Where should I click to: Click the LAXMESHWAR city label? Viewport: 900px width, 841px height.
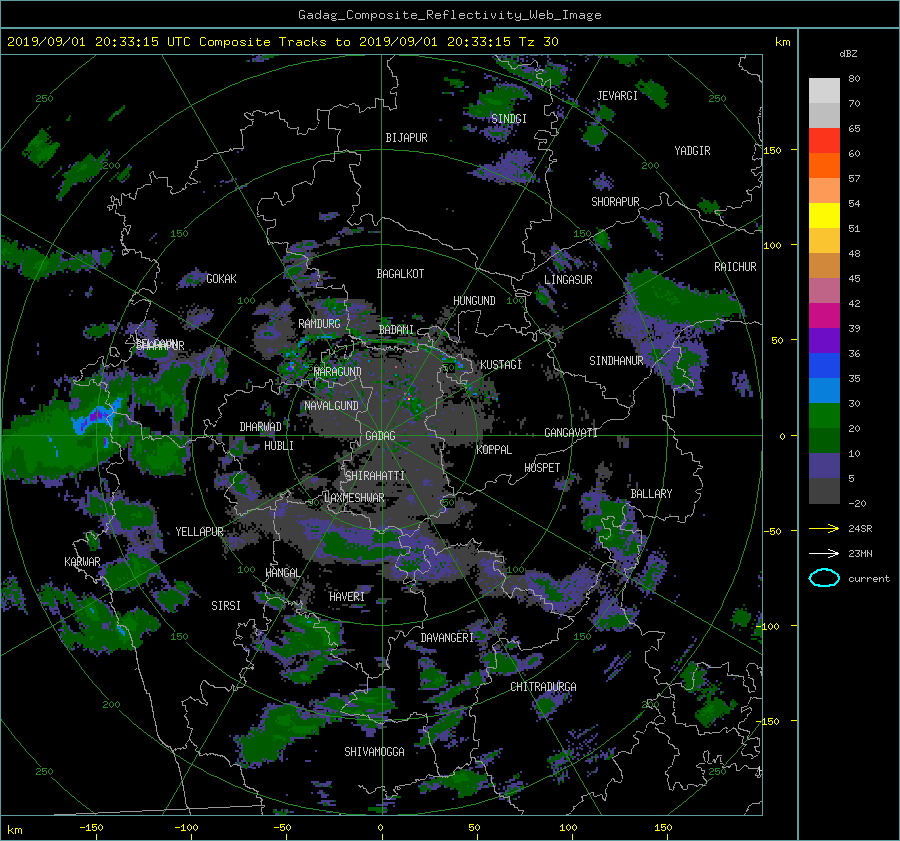[354, 498]
